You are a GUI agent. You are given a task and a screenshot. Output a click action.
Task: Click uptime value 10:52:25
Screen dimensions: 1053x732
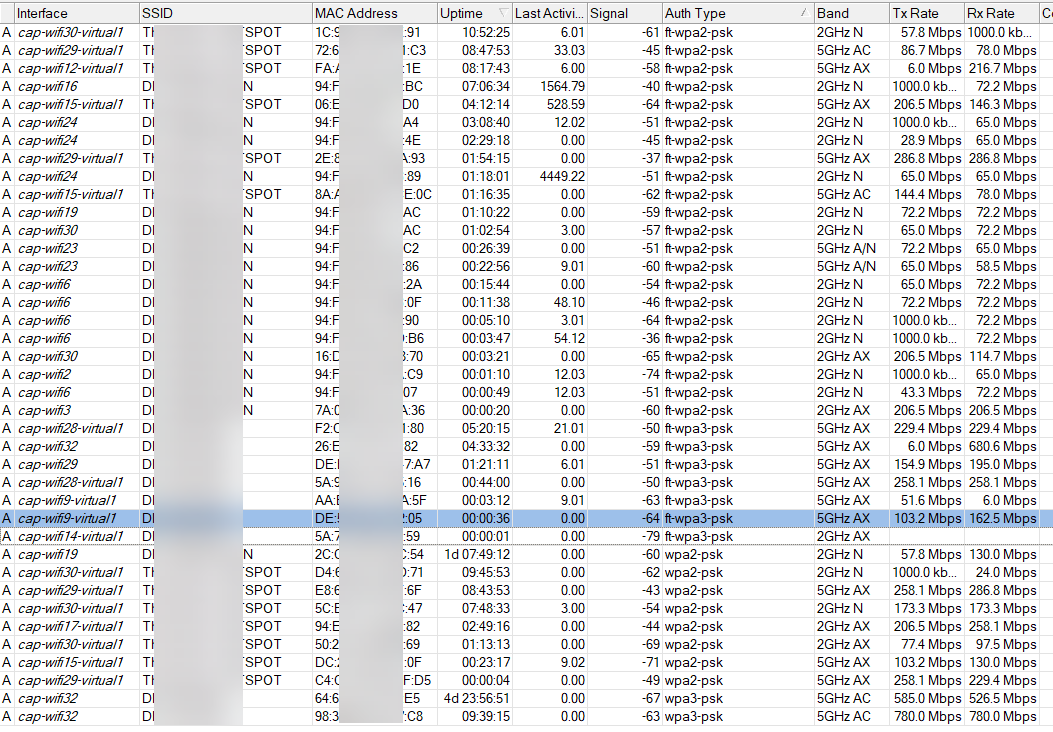click(x=486, y=32)
